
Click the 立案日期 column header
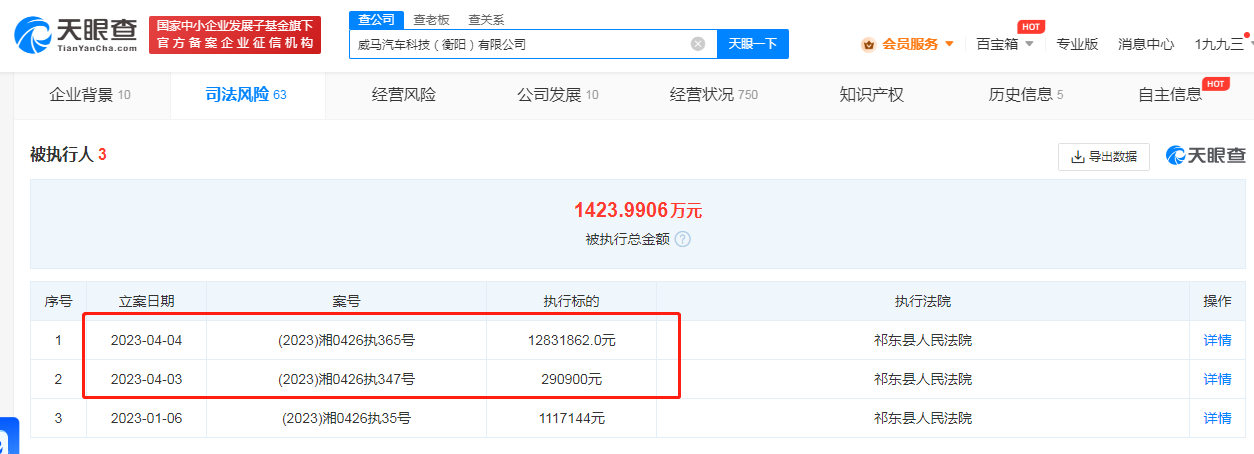[147, 301]
